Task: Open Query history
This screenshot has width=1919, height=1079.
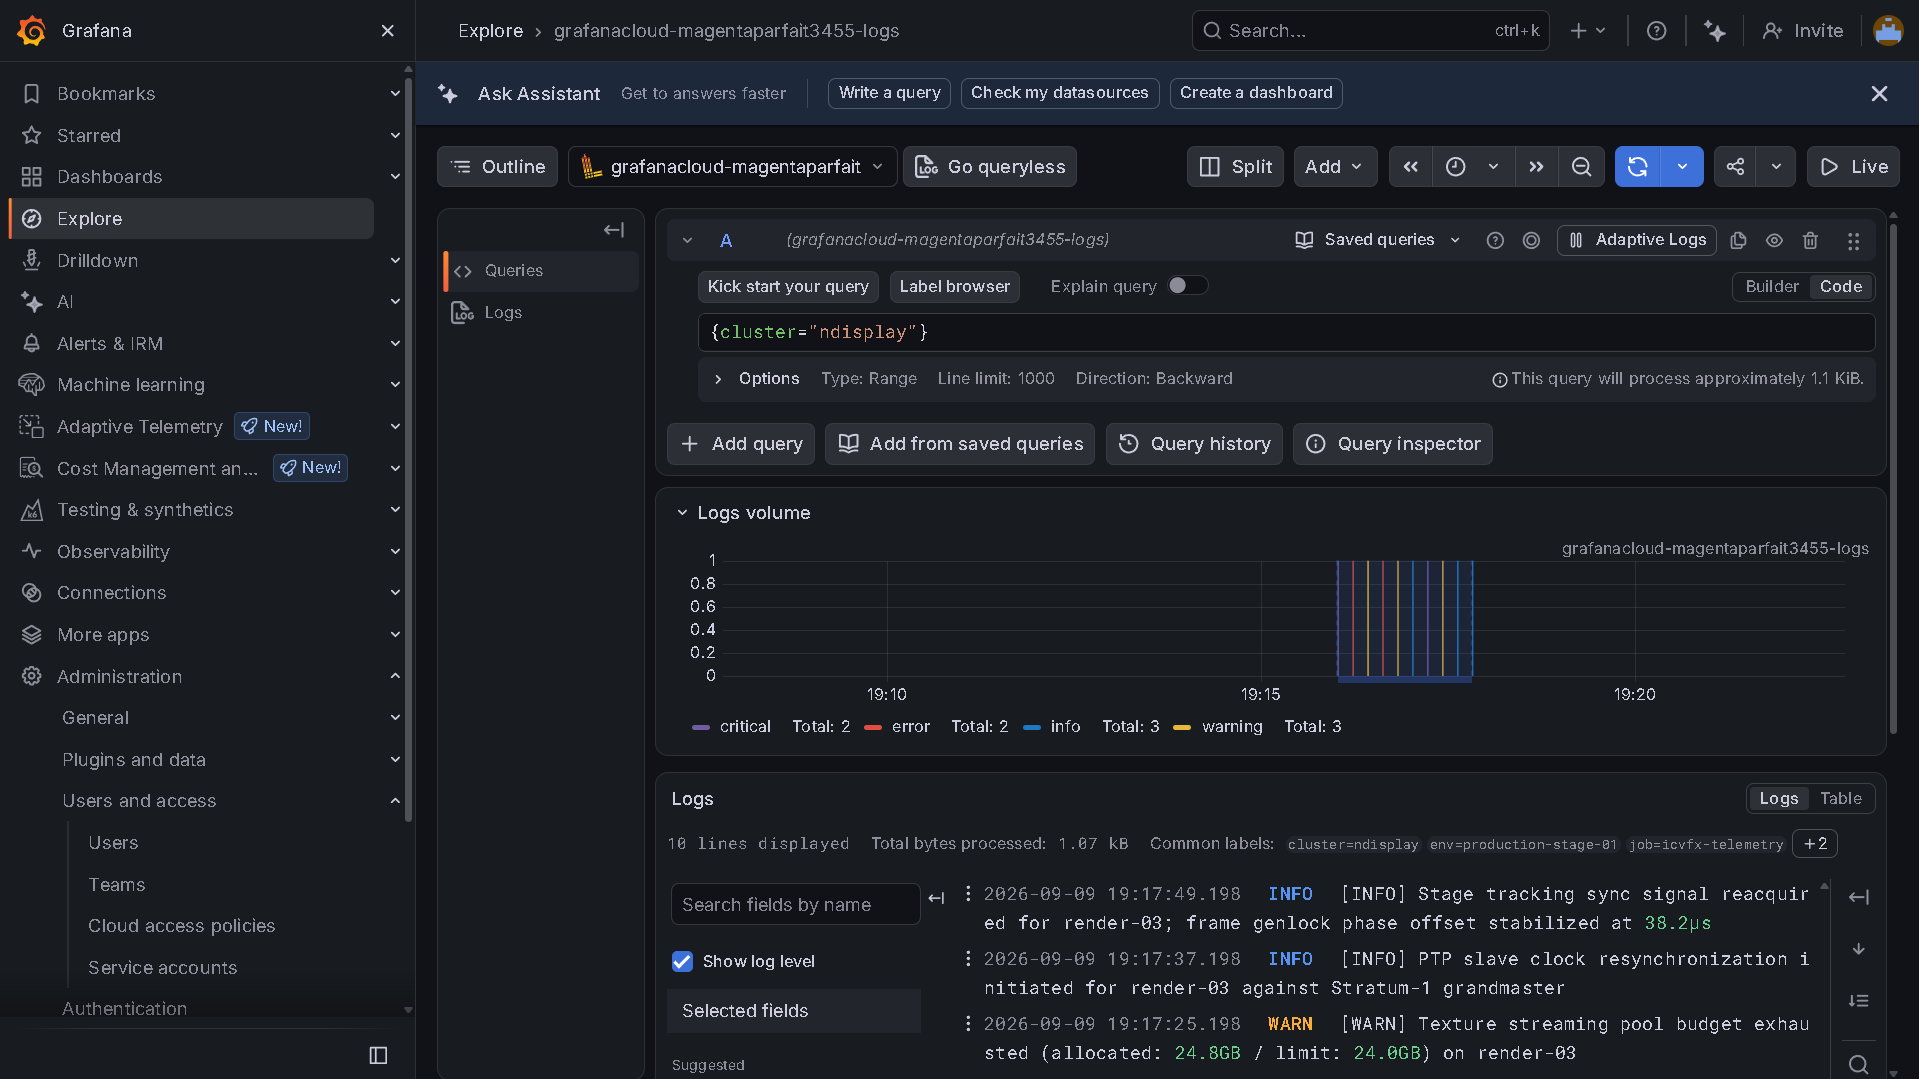Action: [1194, 444]
